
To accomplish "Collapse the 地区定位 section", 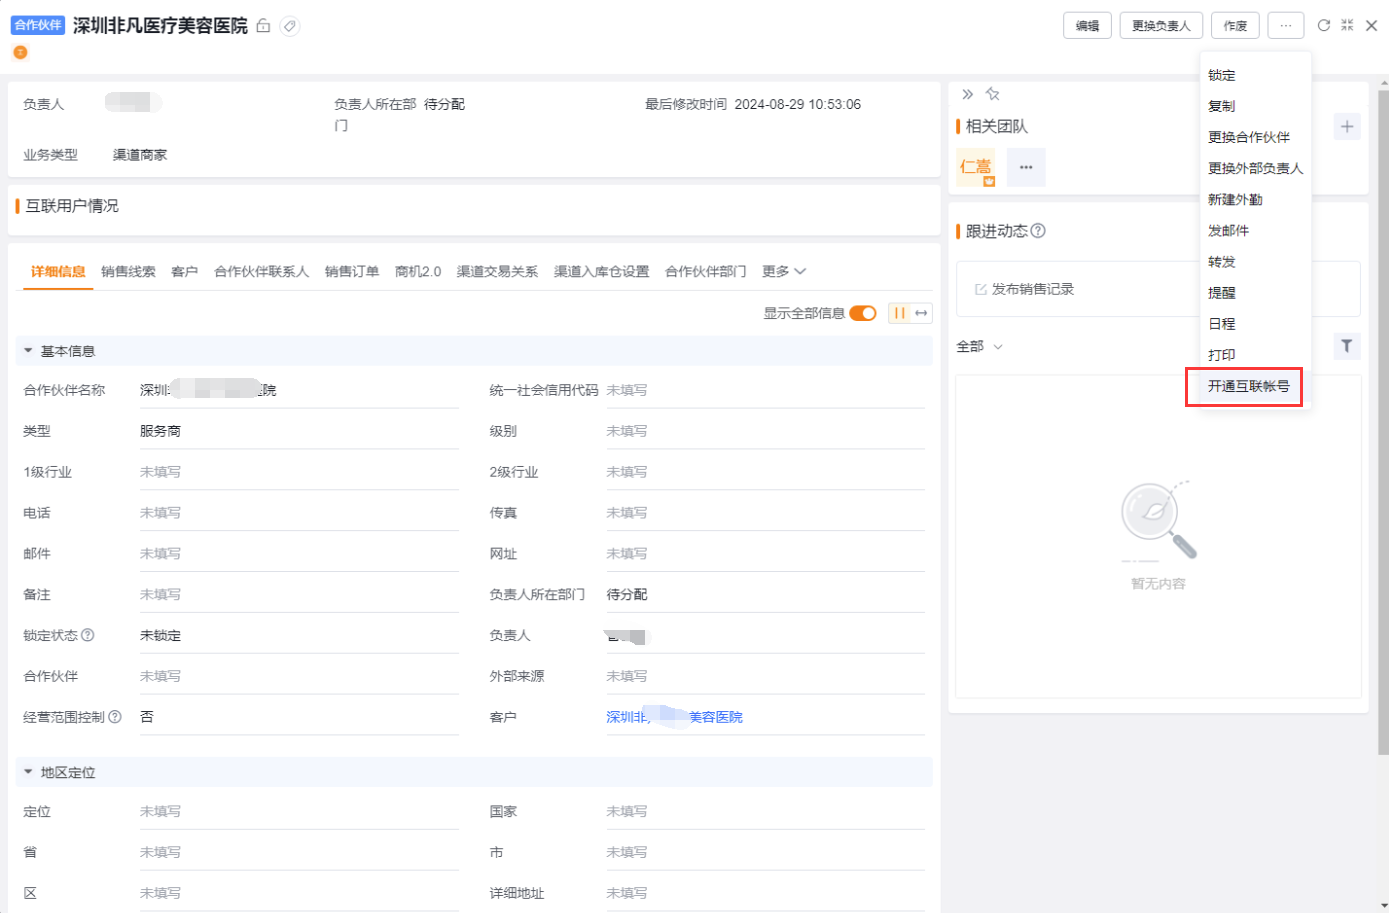I will coord(28,772).
